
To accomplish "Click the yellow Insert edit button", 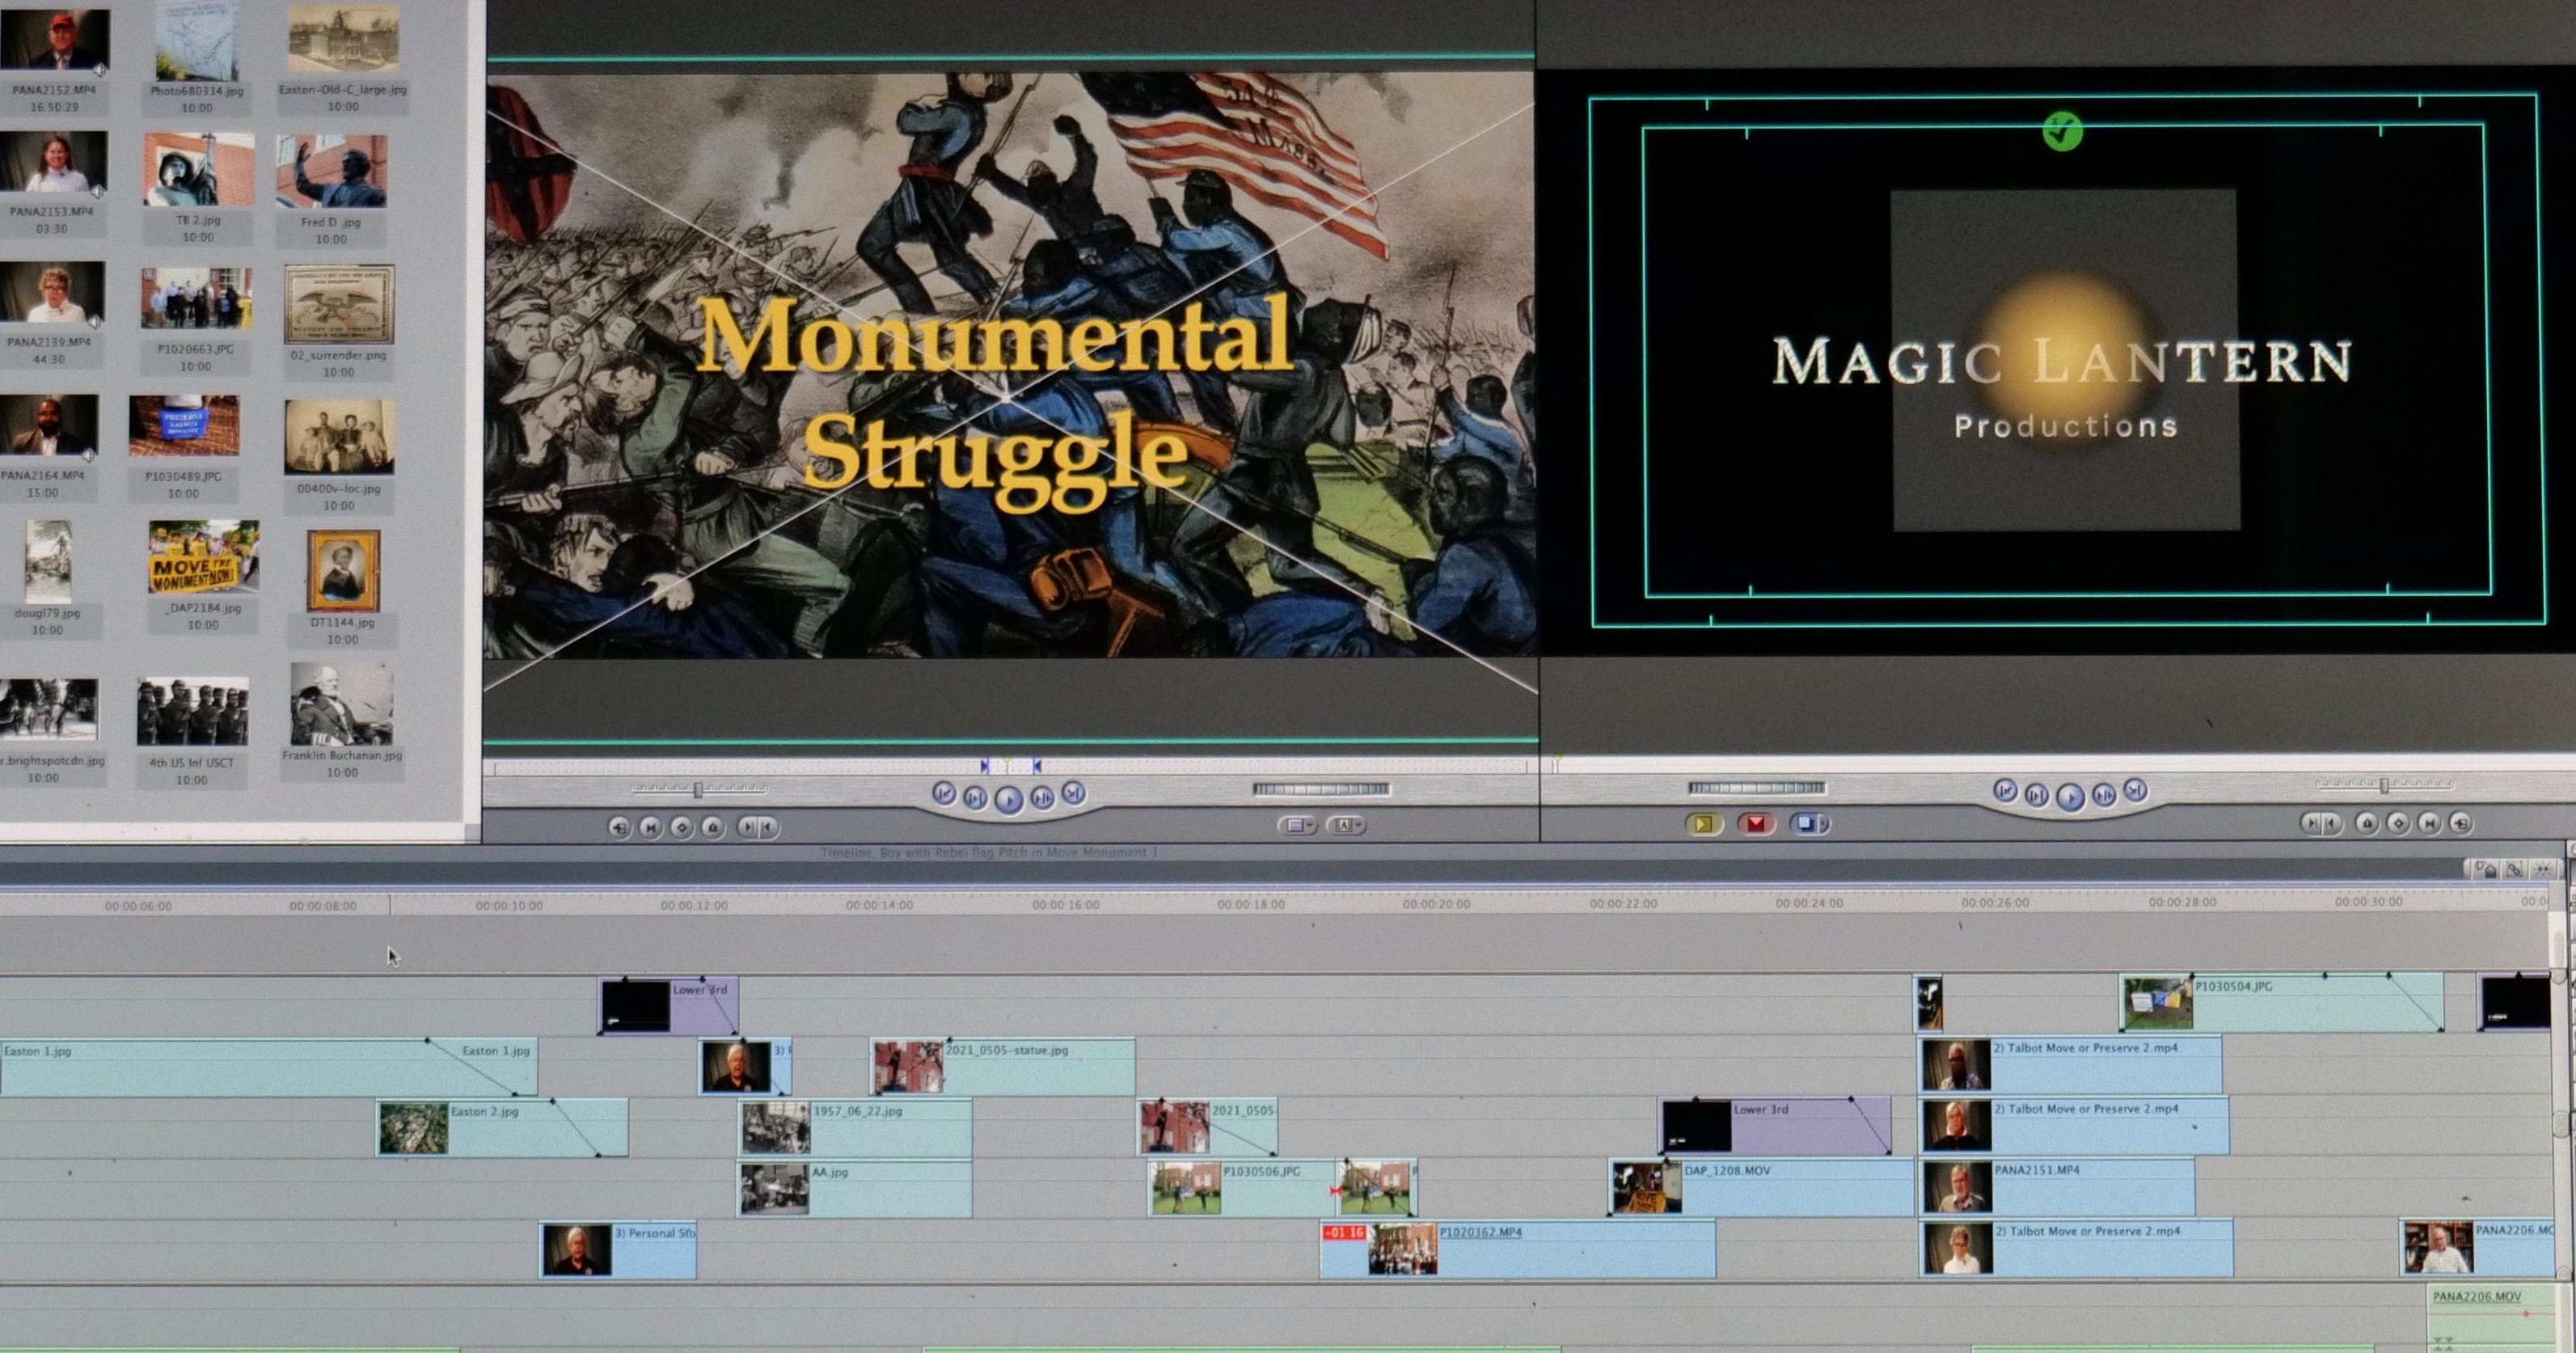I will pyautogui.click(x=1703, y=824).
